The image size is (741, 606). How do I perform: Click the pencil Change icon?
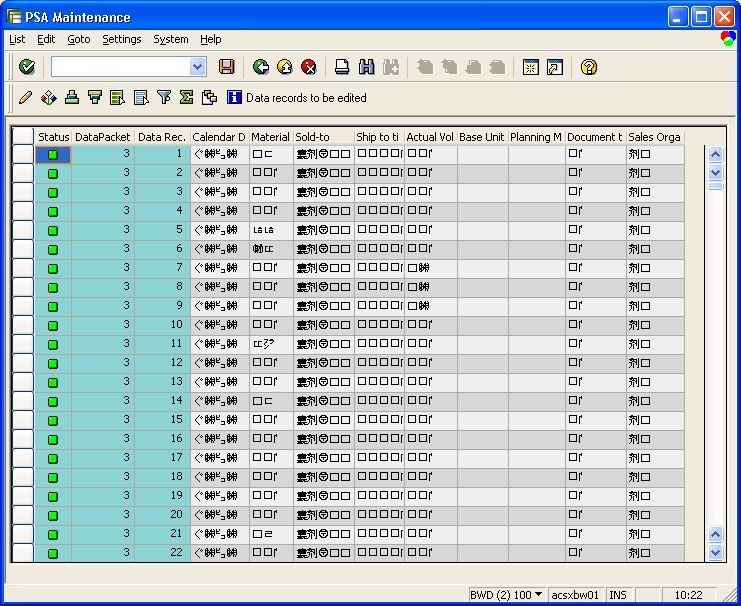click(26, 97)
